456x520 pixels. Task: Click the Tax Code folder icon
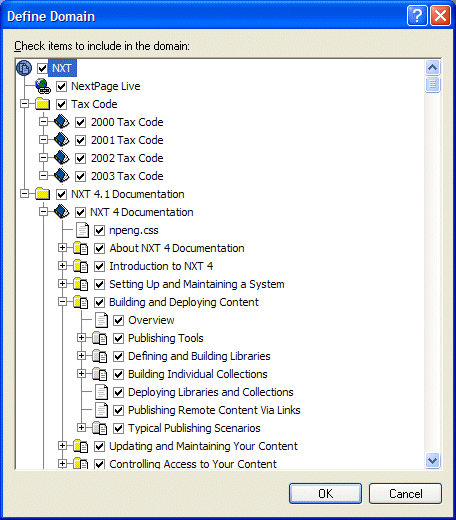click(x=43, y=104)
